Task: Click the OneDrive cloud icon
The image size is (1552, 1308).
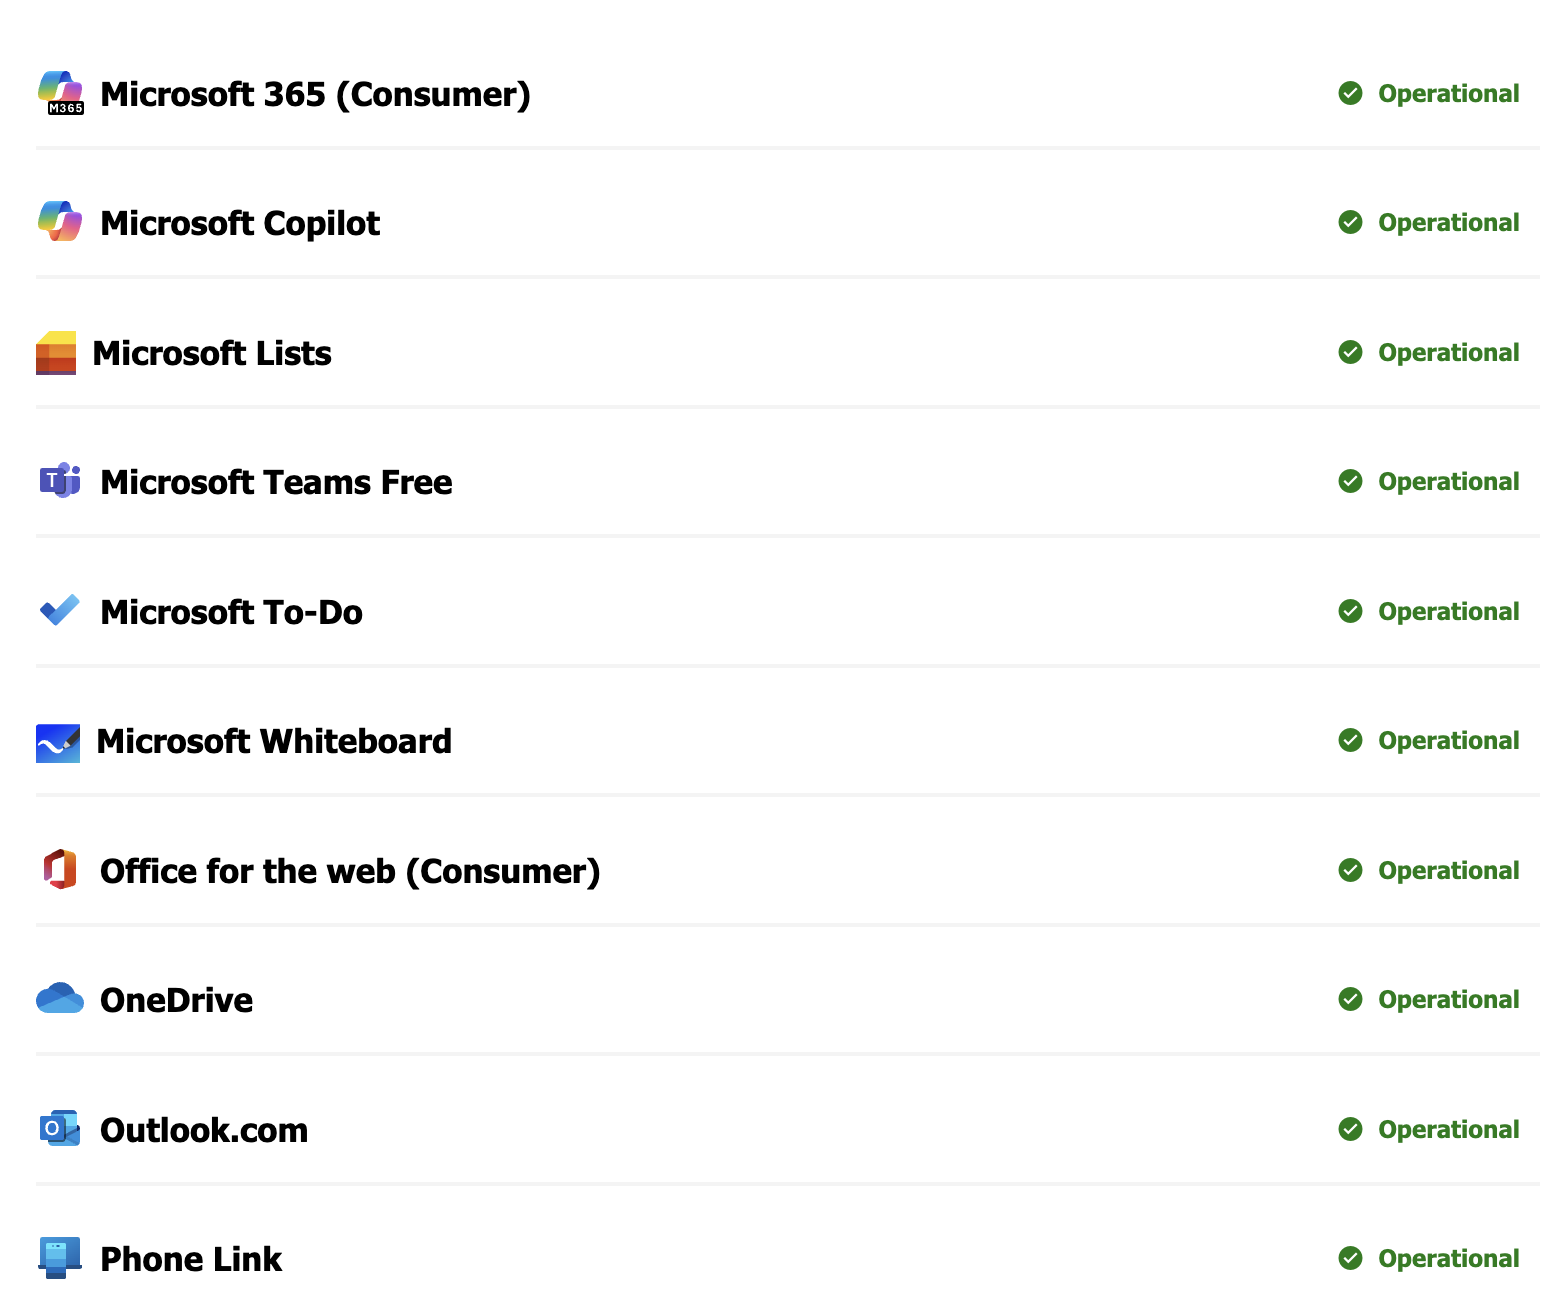Action: [x=60, y=998]
